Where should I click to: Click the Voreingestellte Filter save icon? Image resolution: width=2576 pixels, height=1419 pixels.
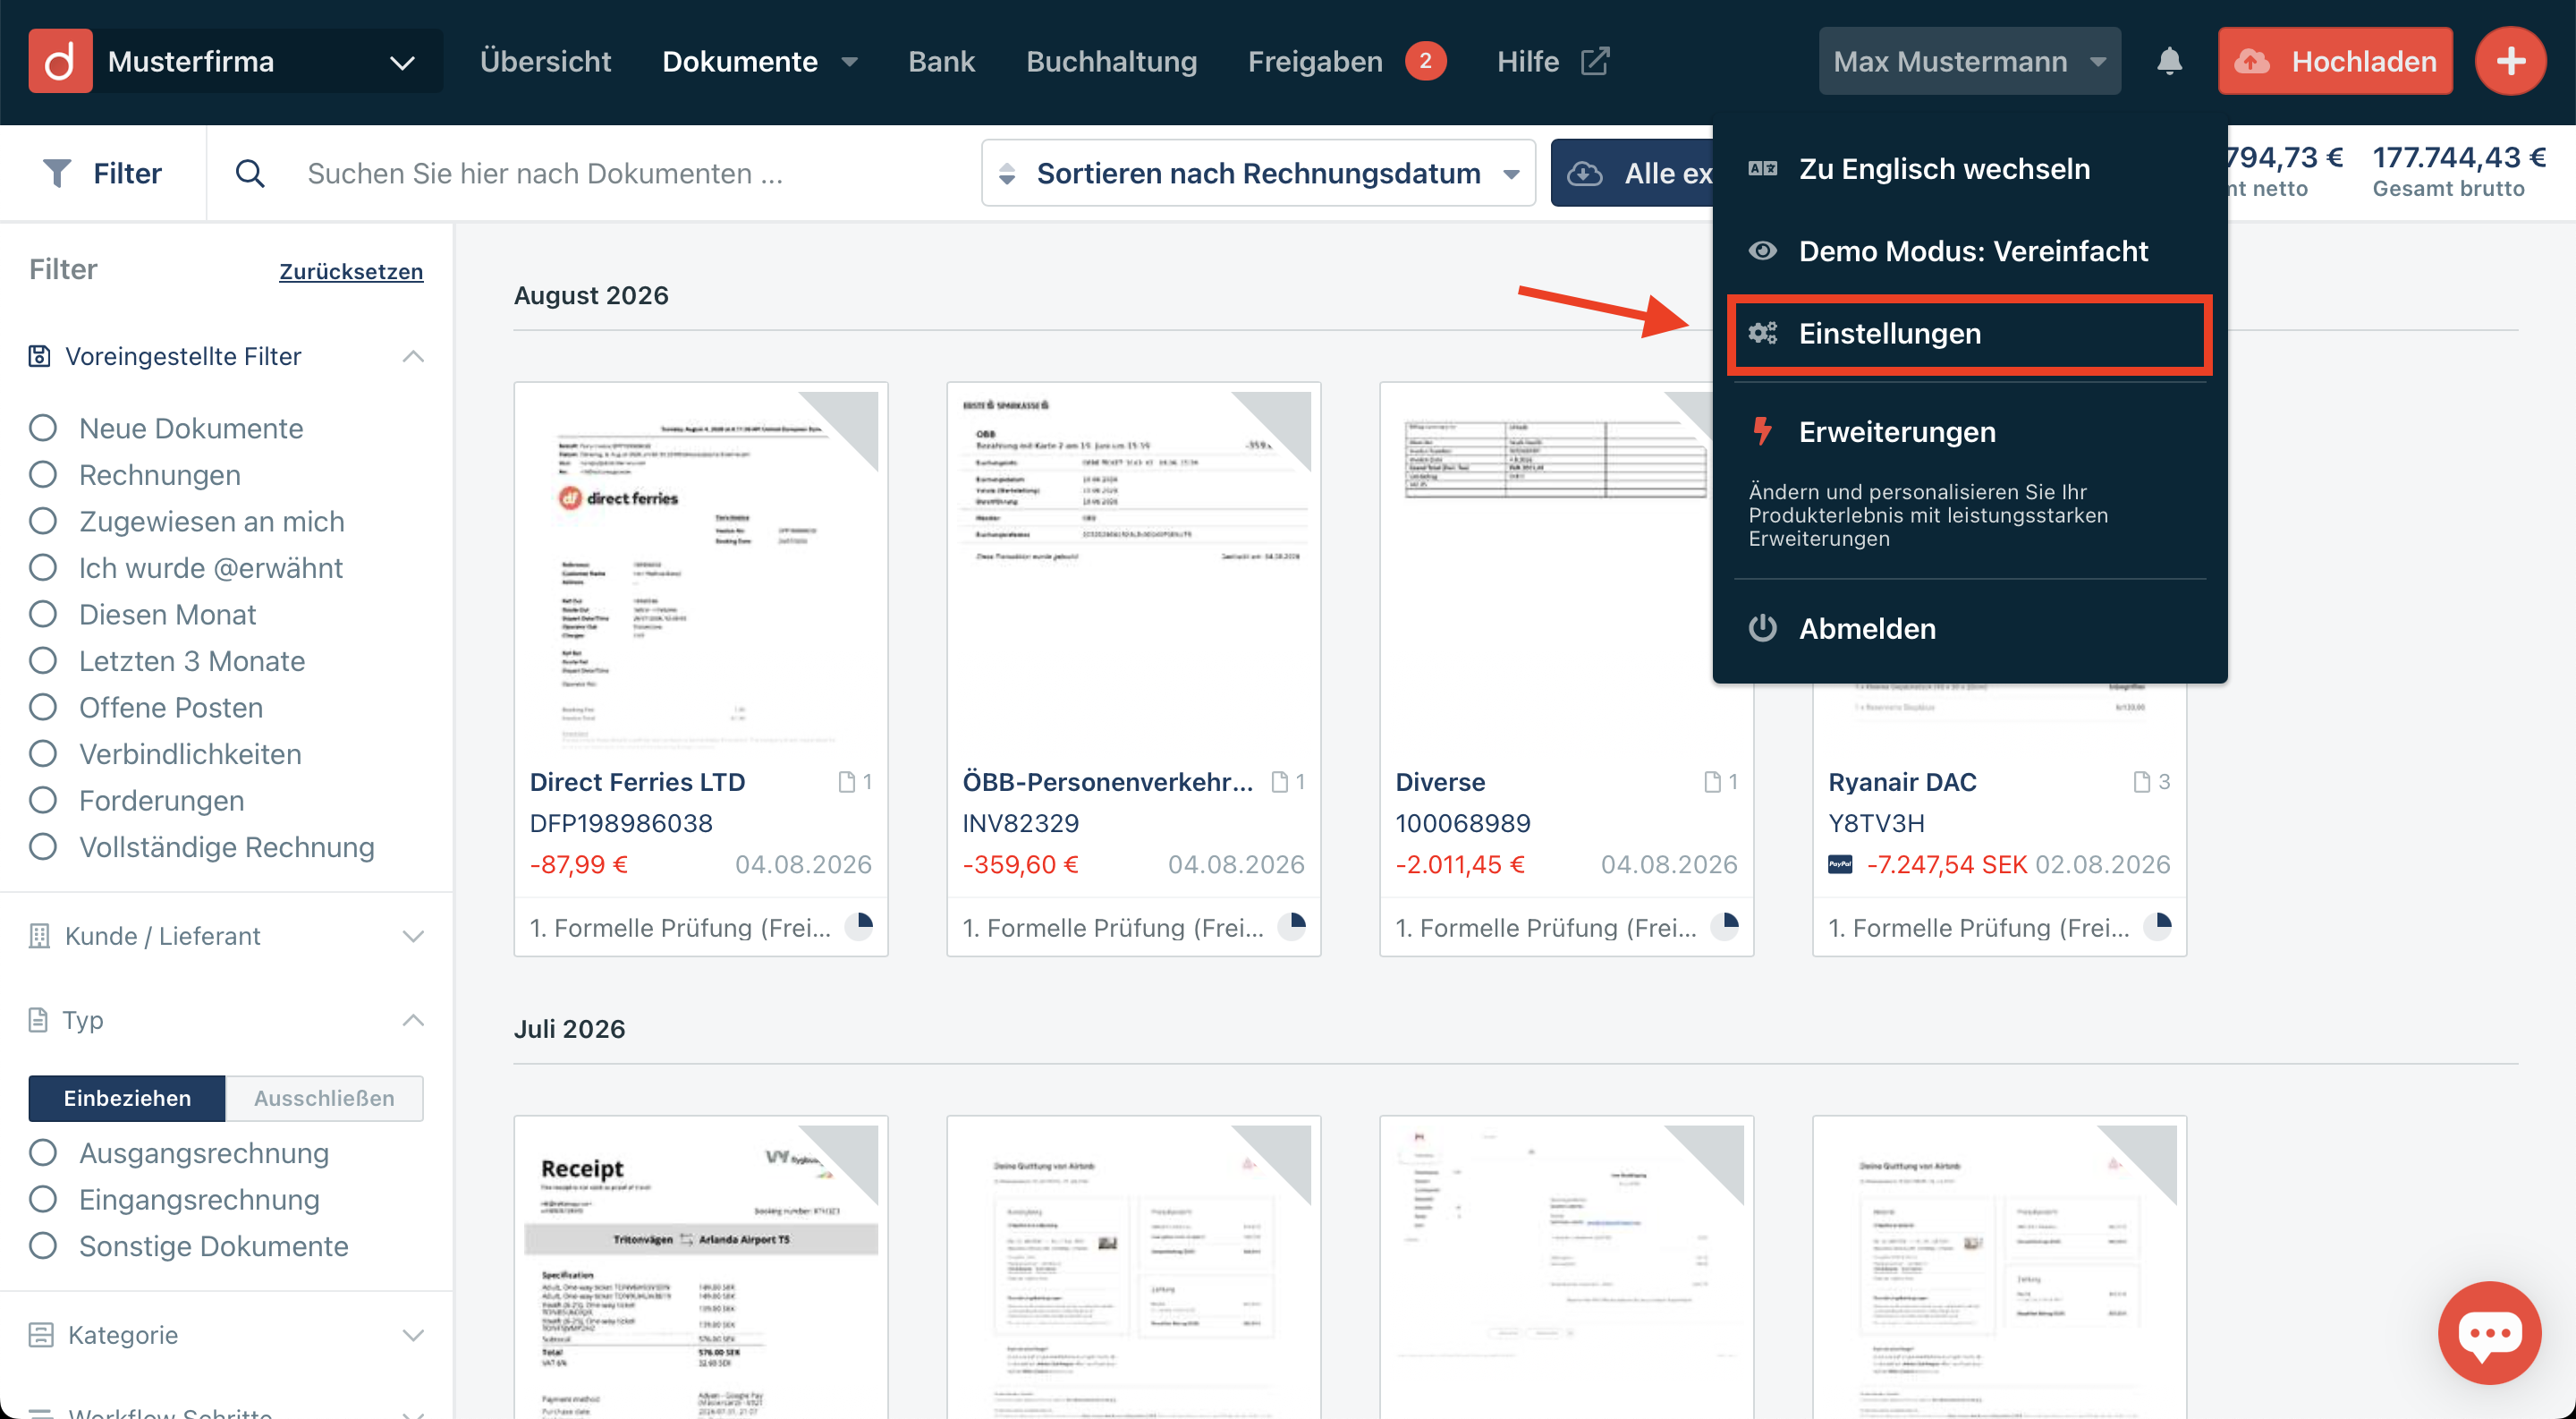pyautogui.click(x=39, y=356)
